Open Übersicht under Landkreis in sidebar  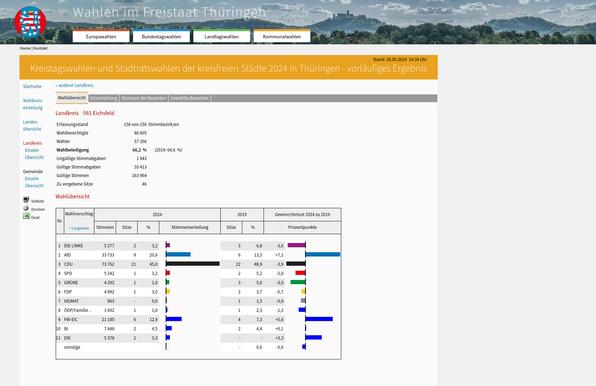coord(34,157)
